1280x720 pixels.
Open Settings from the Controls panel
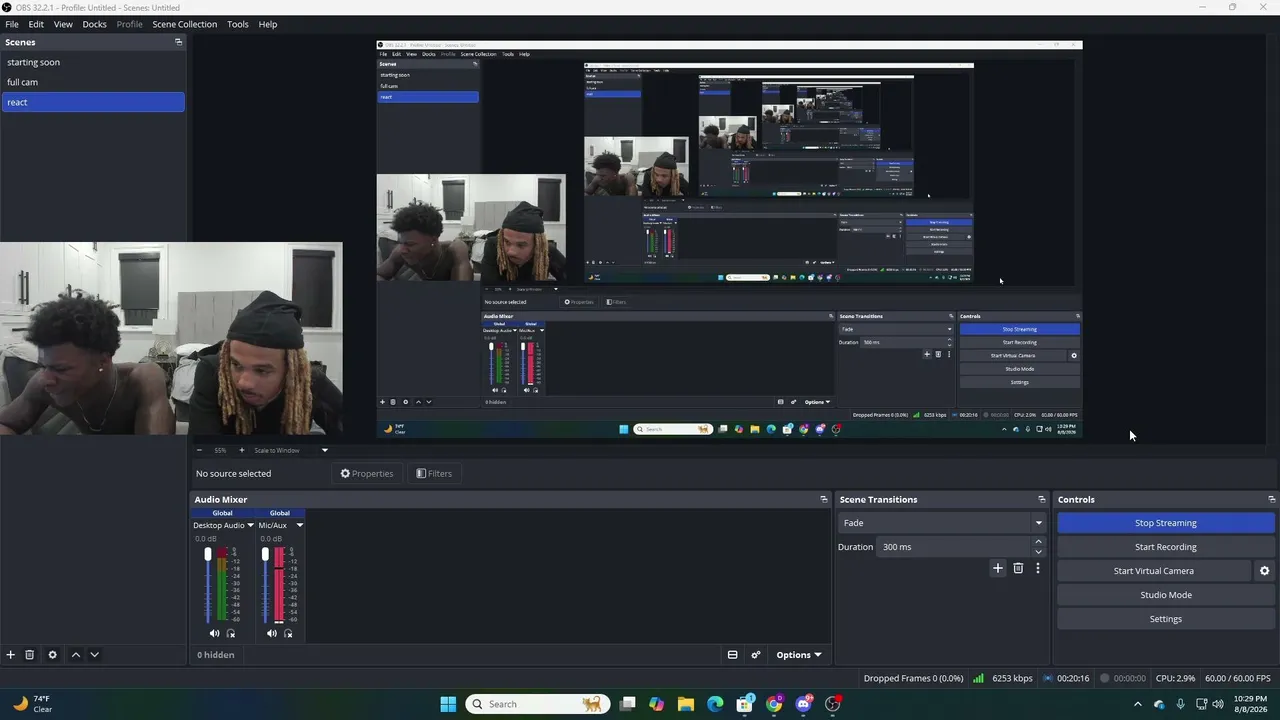(x=1166, y=619)
